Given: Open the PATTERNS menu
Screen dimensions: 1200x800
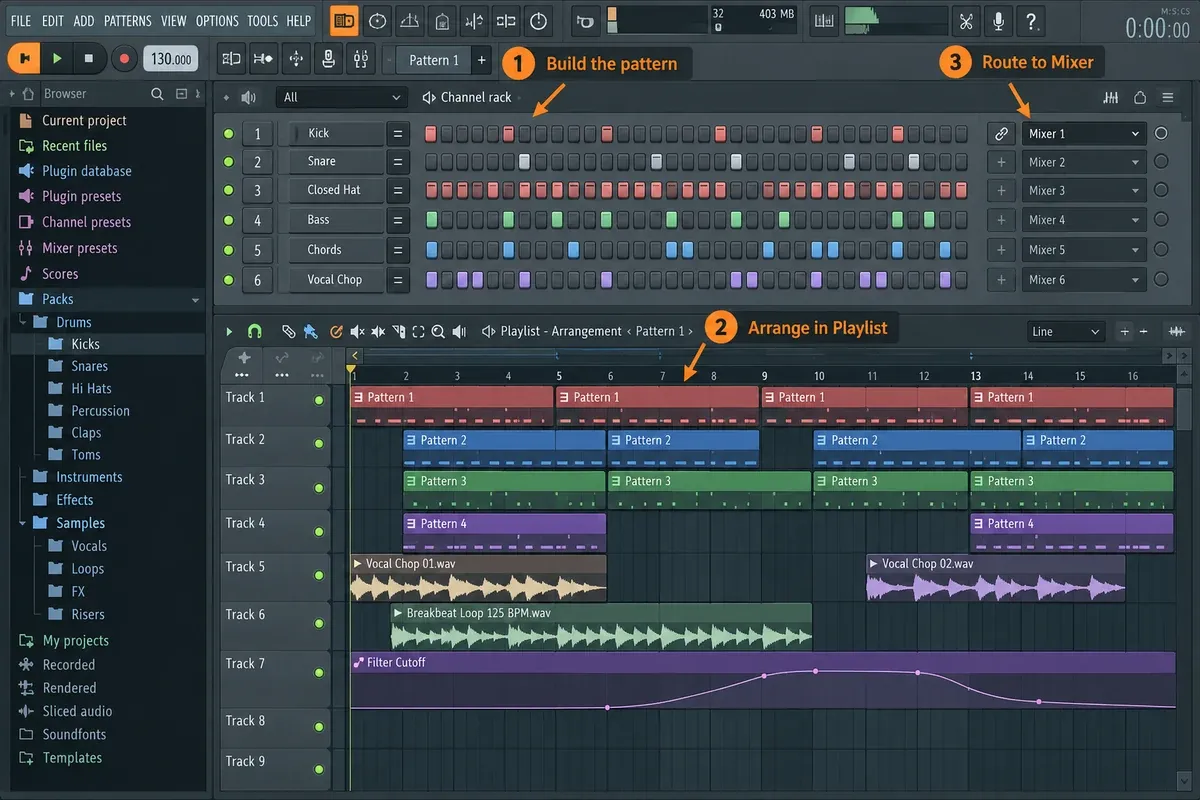Looking at the screenshot, I should coord(128,21).
